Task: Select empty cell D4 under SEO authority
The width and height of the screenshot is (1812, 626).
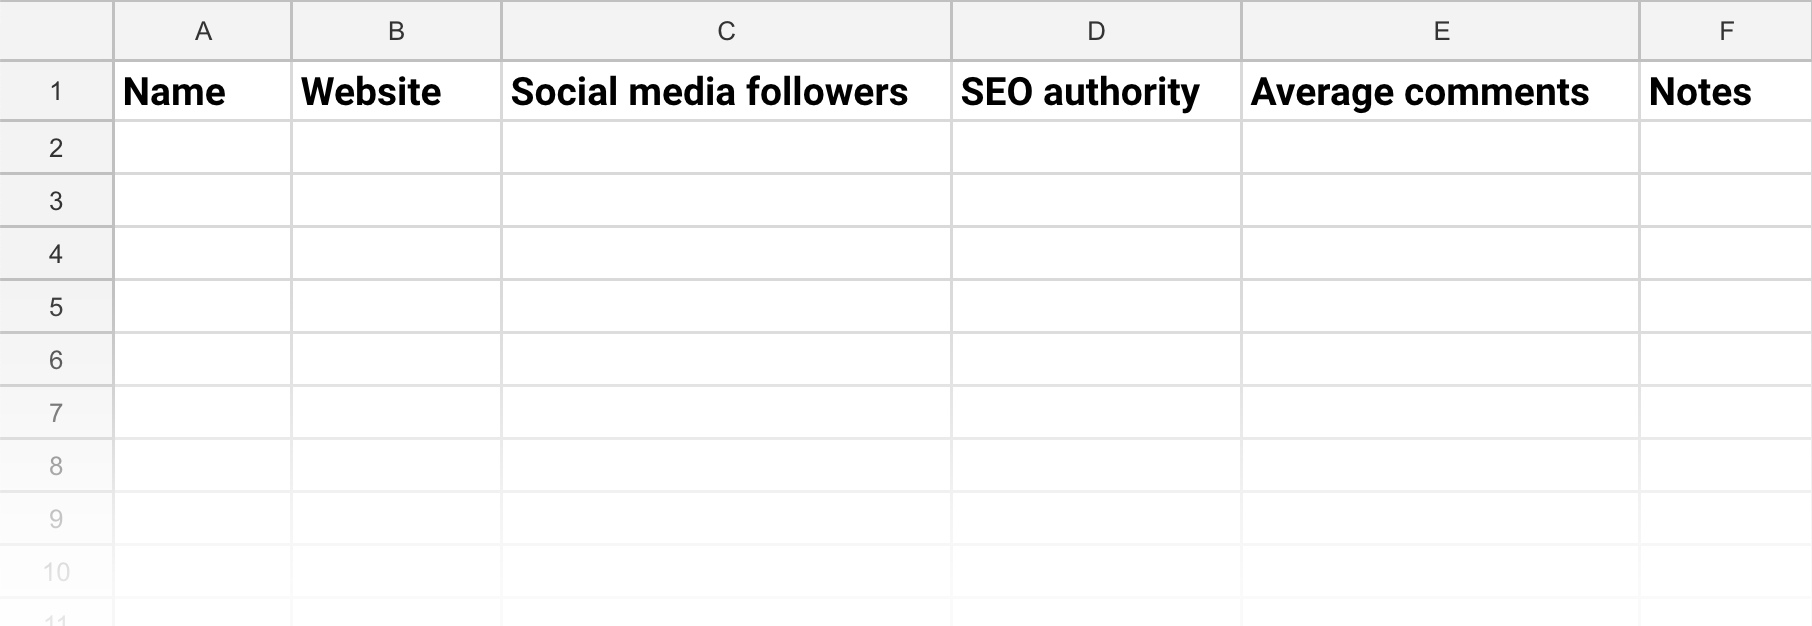Action: (1096, 254)
